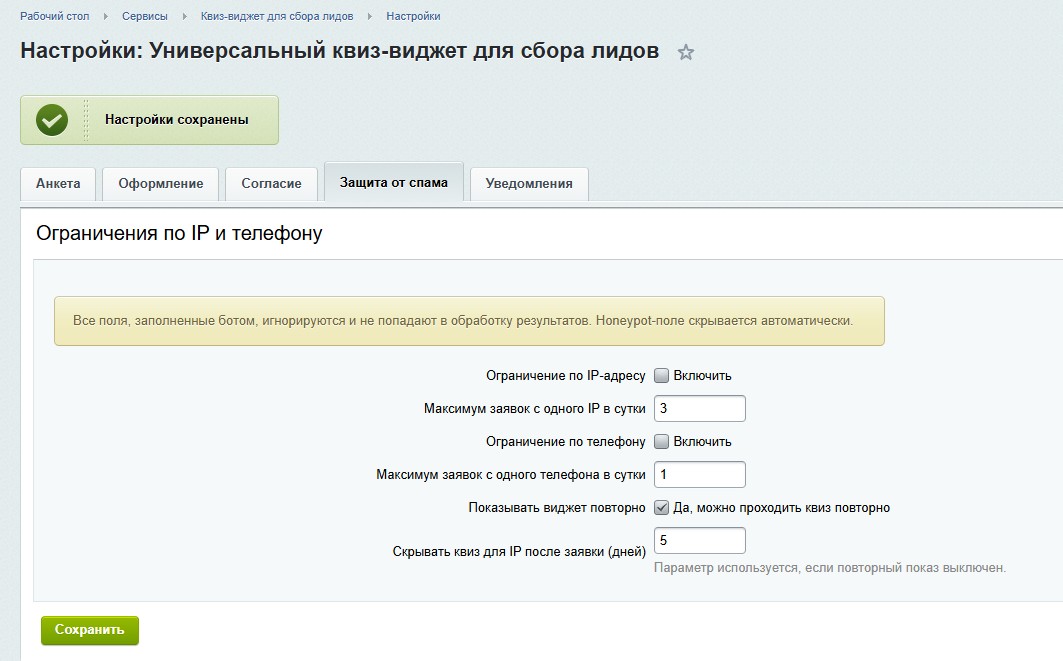
Task: Click the Скрывать квиз для IP label
Action: click(519, 552)
